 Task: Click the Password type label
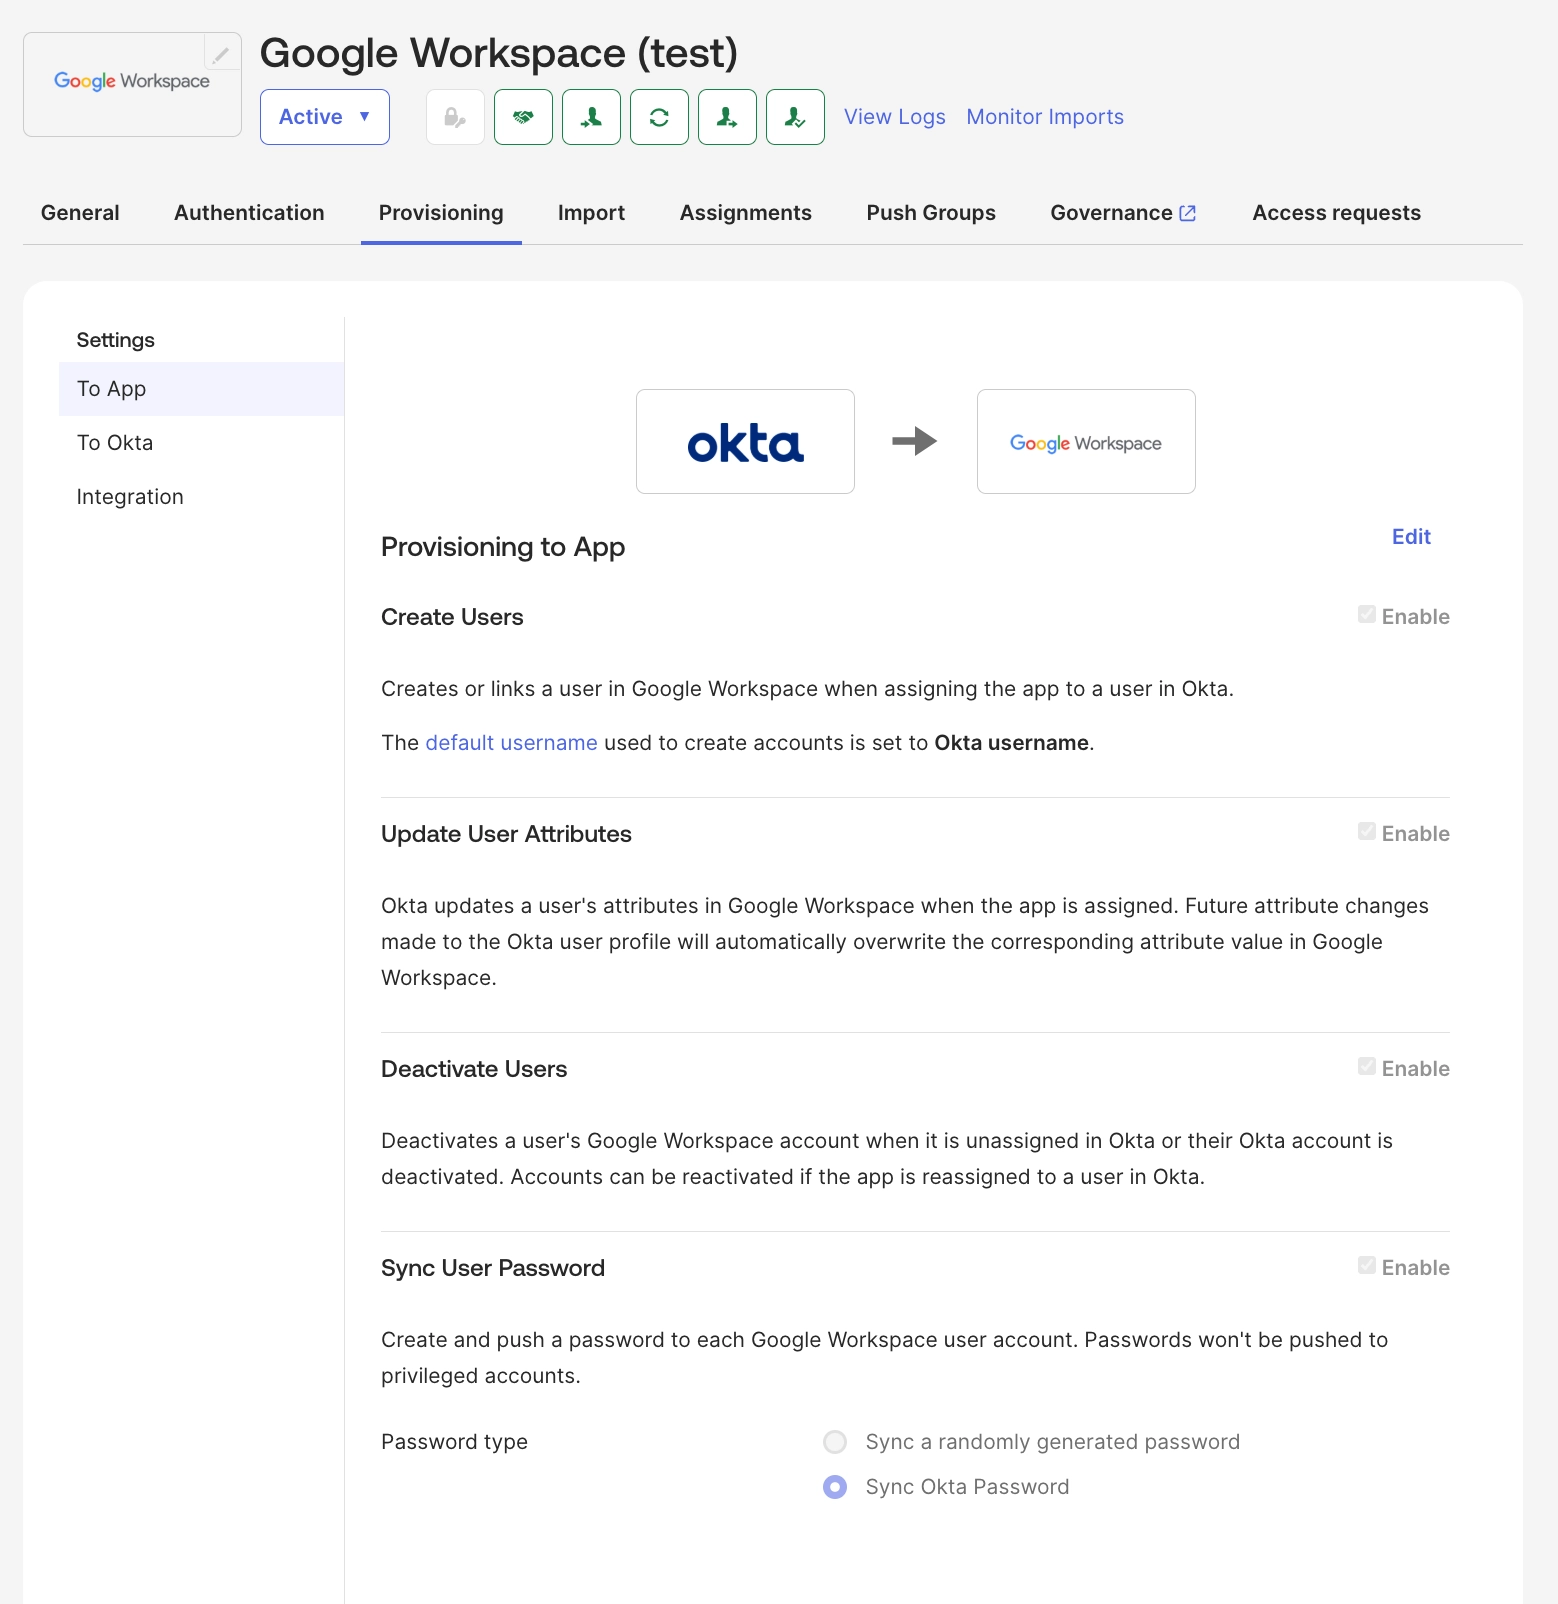454,1442
